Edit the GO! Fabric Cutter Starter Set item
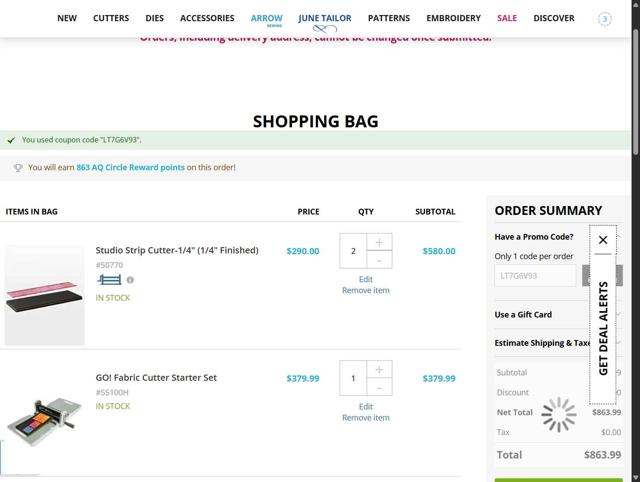This screenshot has height=482, width=640. tap(366, 406)
